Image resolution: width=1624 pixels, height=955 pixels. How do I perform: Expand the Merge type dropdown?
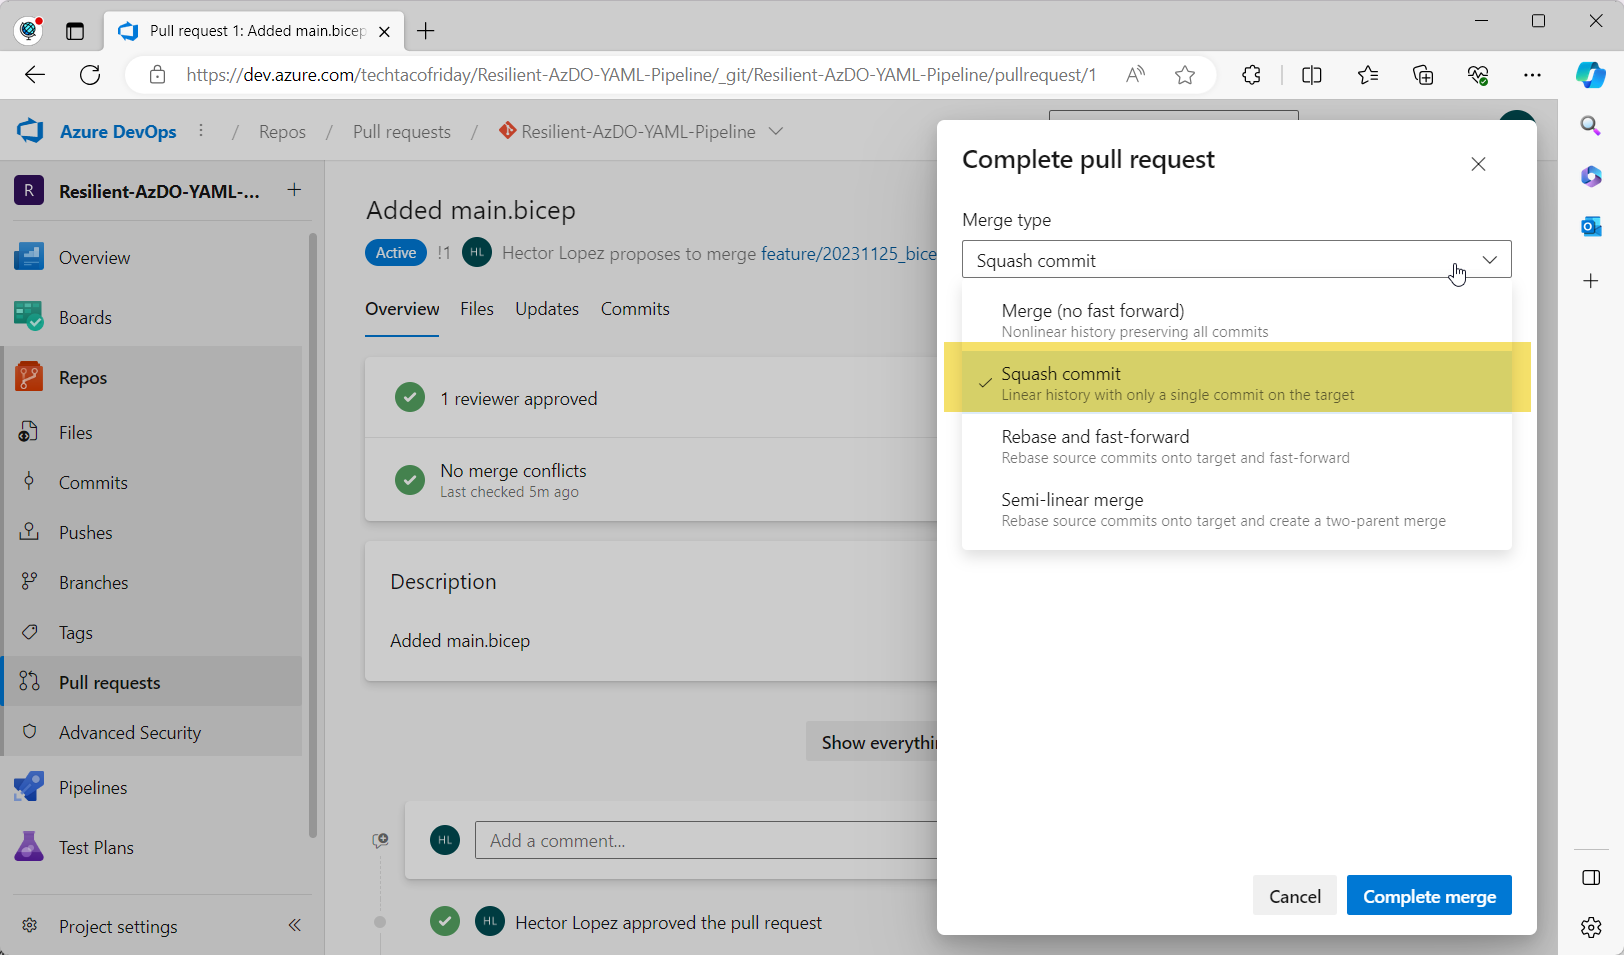coord(1236,260)
